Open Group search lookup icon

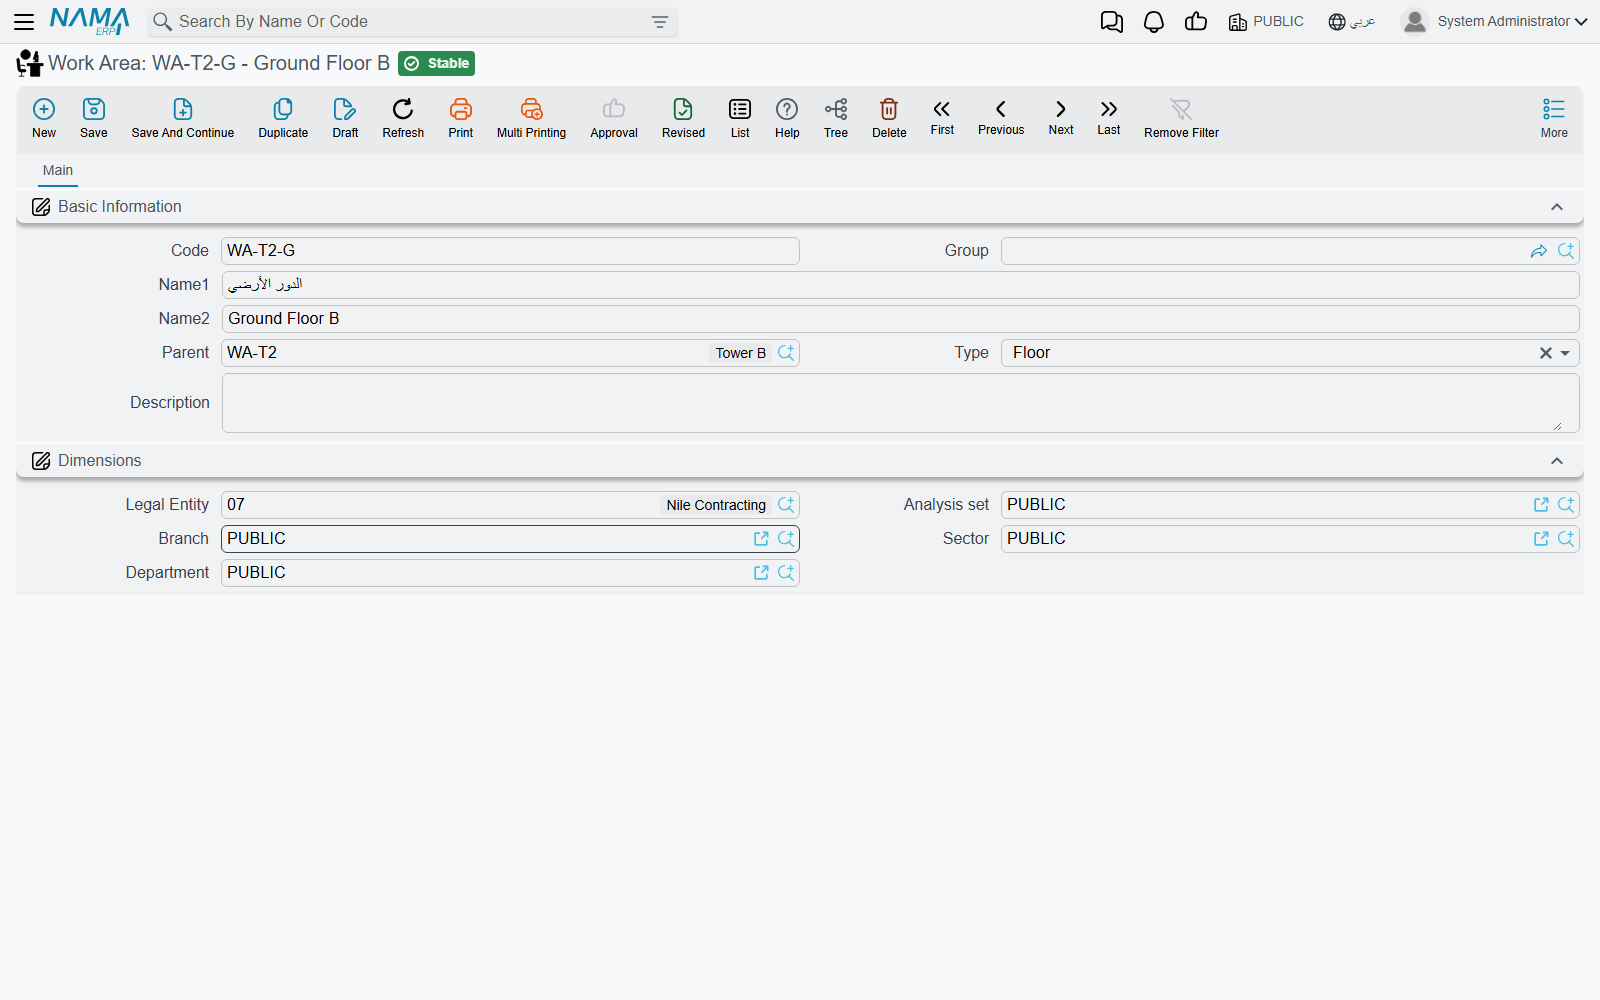click(x=1566, y=251)
